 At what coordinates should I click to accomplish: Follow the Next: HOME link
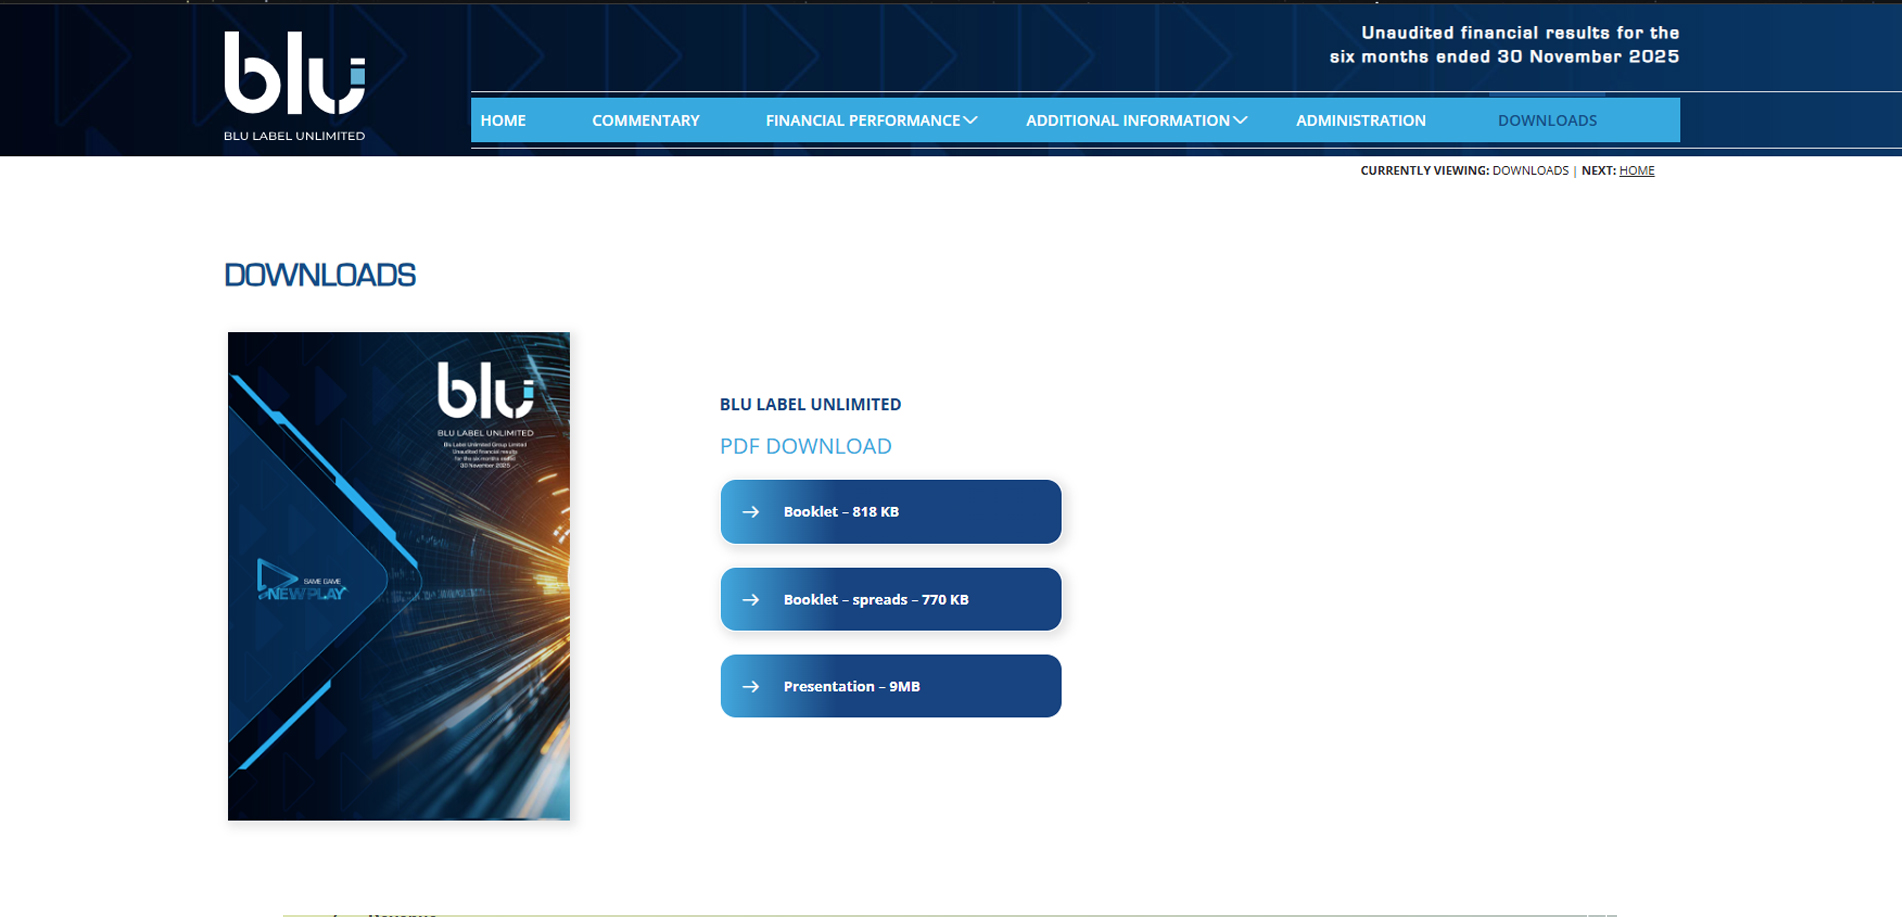[1636, 171]
